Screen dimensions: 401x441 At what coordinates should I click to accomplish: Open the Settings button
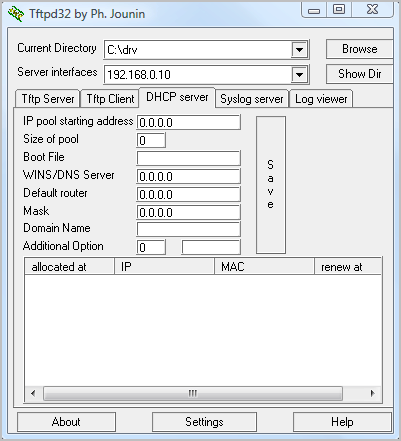click(x=204, y=422)
